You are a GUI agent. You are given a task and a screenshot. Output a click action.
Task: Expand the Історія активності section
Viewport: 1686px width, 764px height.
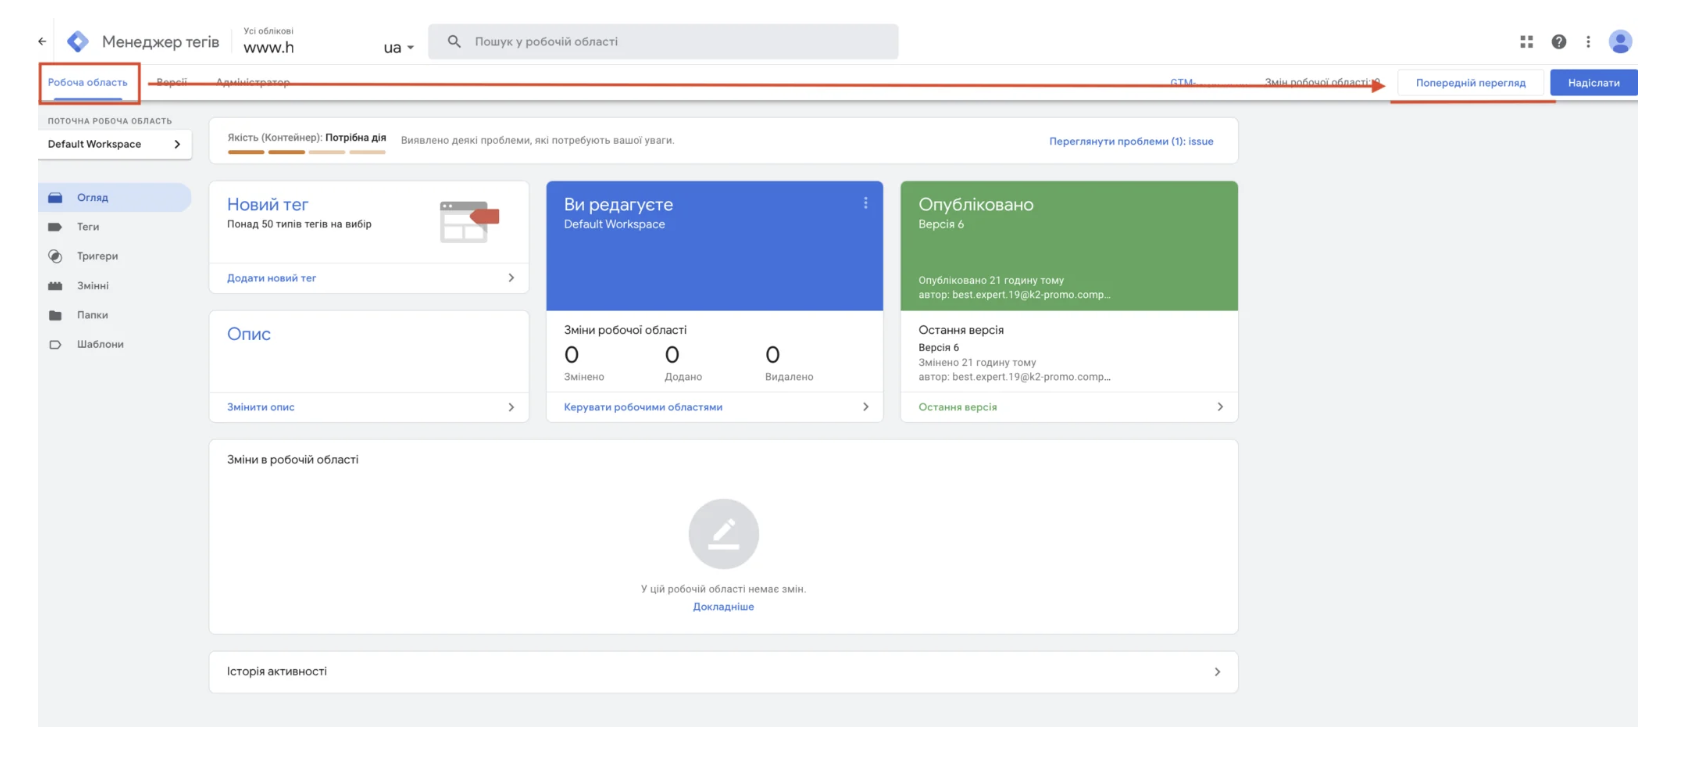click(x=723, y=672)
